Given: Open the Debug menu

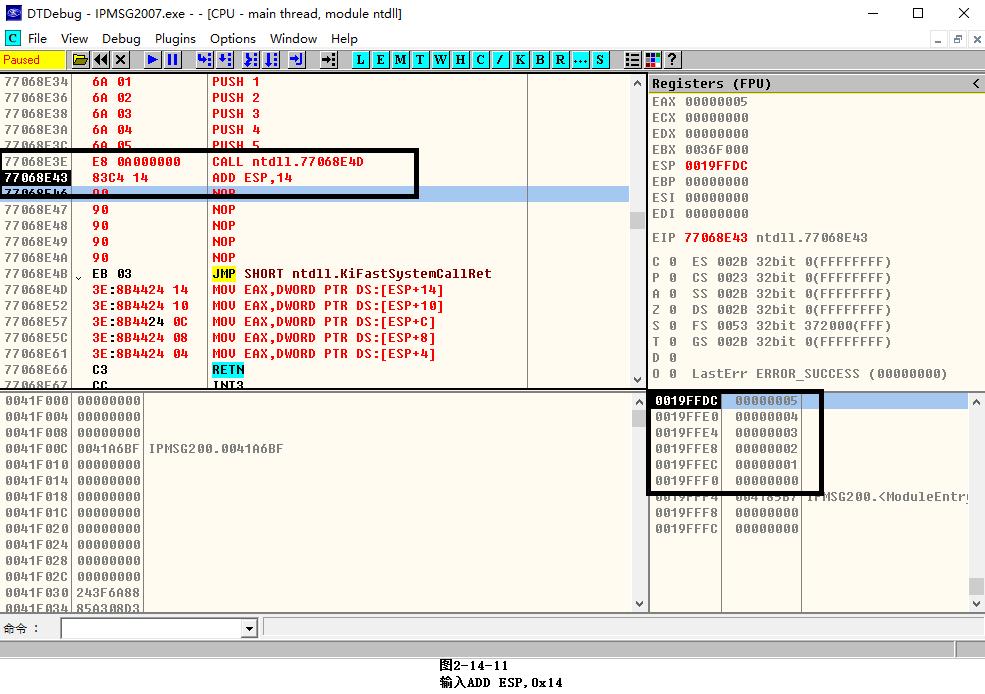Looking at the screenshot, I should coord(121,38).
